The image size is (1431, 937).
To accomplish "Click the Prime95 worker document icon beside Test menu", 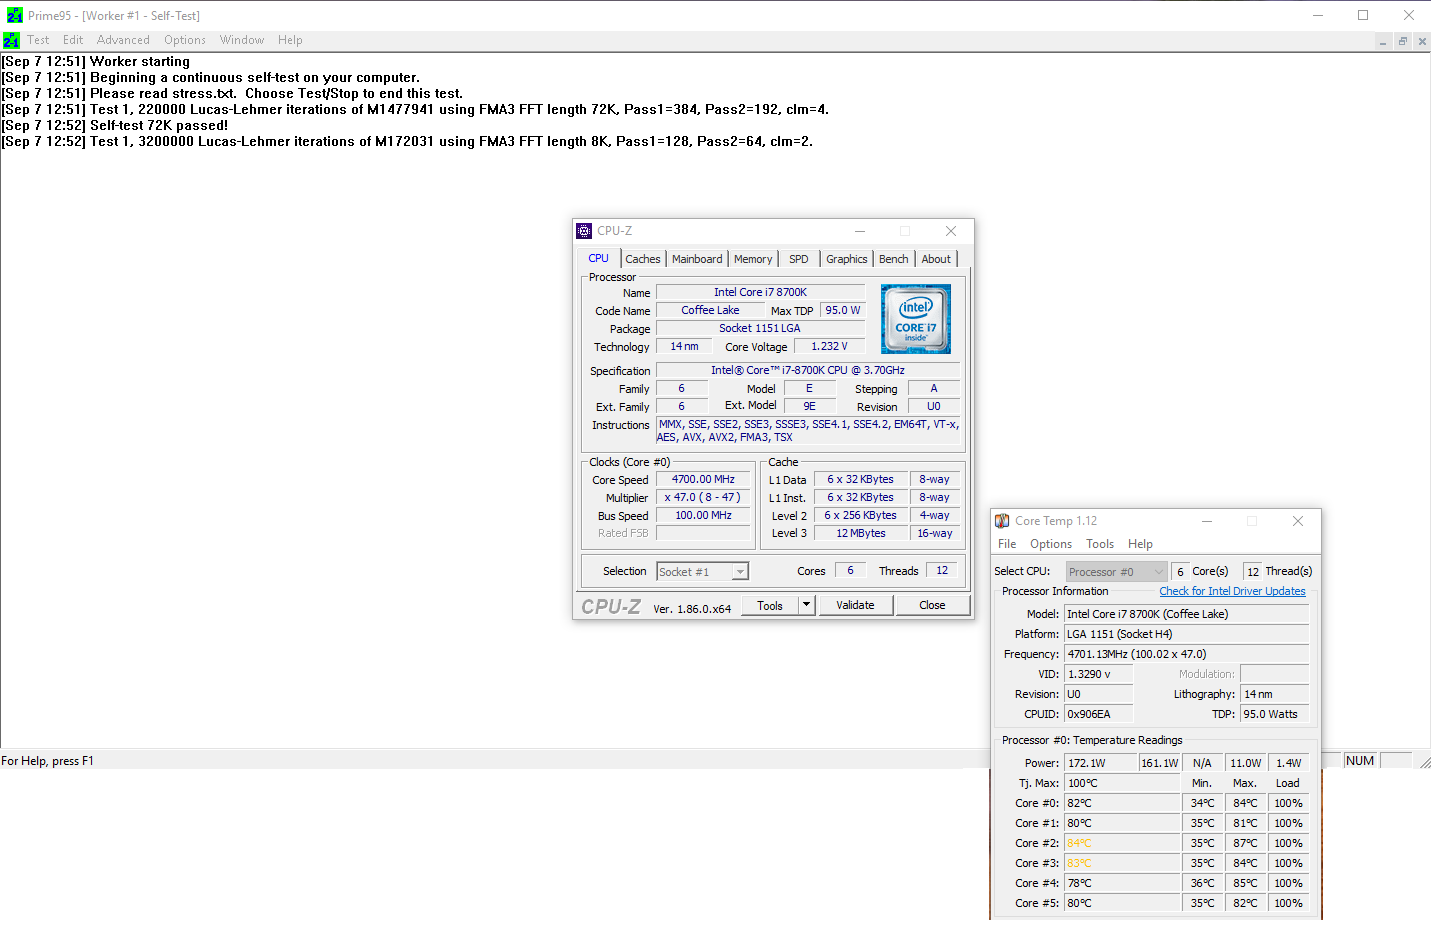I will [11, 40].
